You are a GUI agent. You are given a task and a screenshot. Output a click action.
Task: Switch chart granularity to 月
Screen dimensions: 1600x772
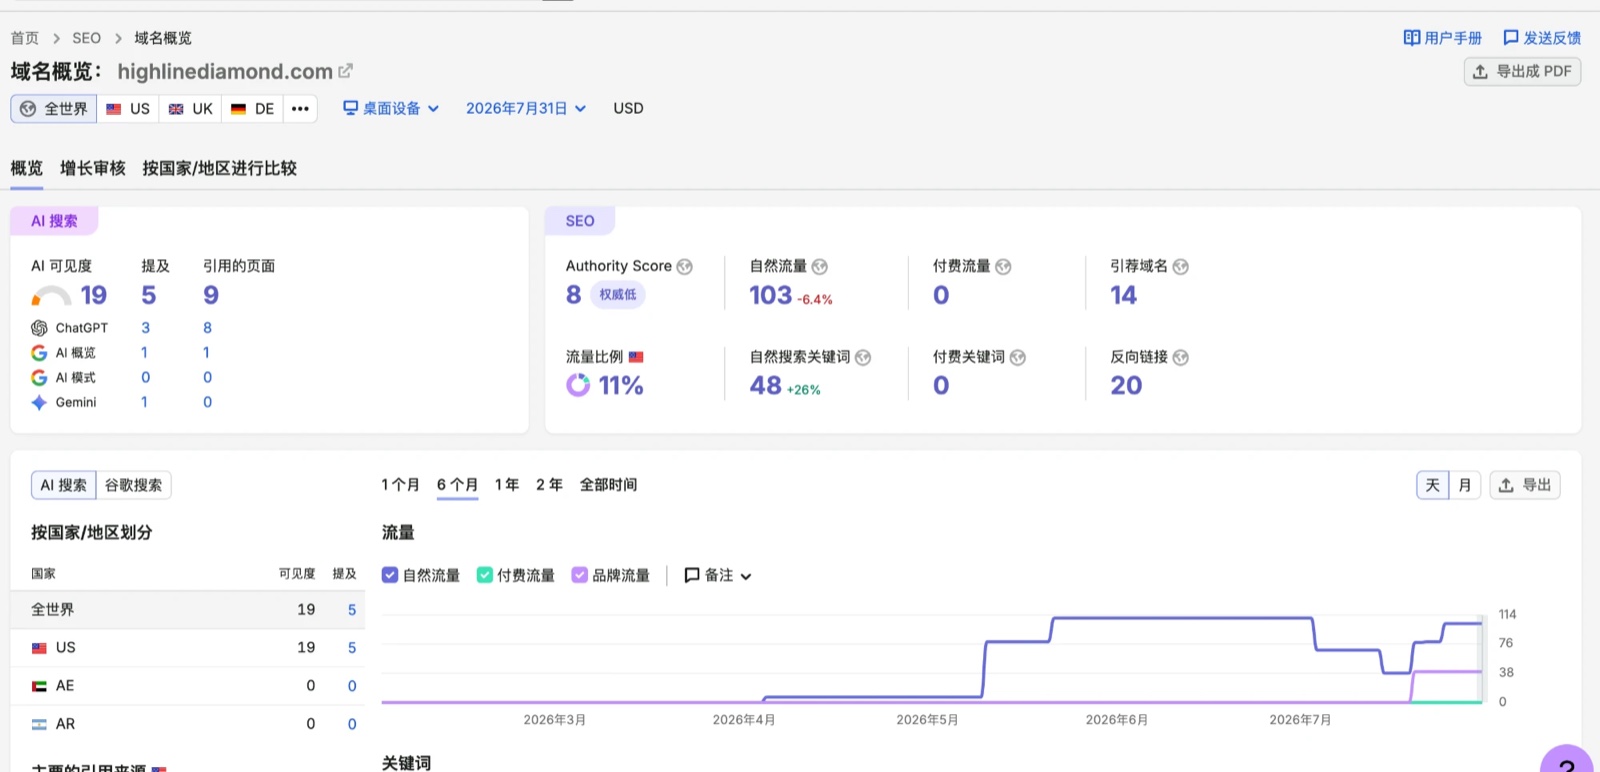tap(1465, 485)
